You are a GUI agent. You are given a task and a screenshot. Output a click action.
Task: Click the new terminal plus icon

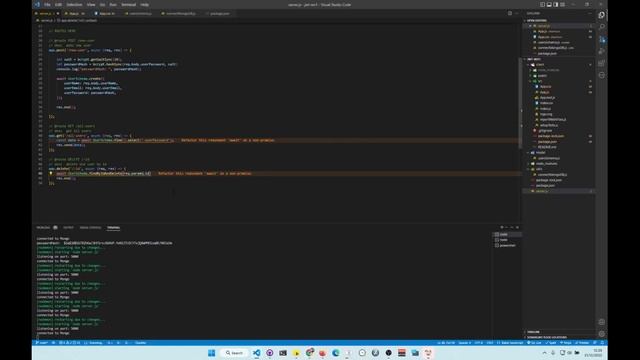pos(502,227)
